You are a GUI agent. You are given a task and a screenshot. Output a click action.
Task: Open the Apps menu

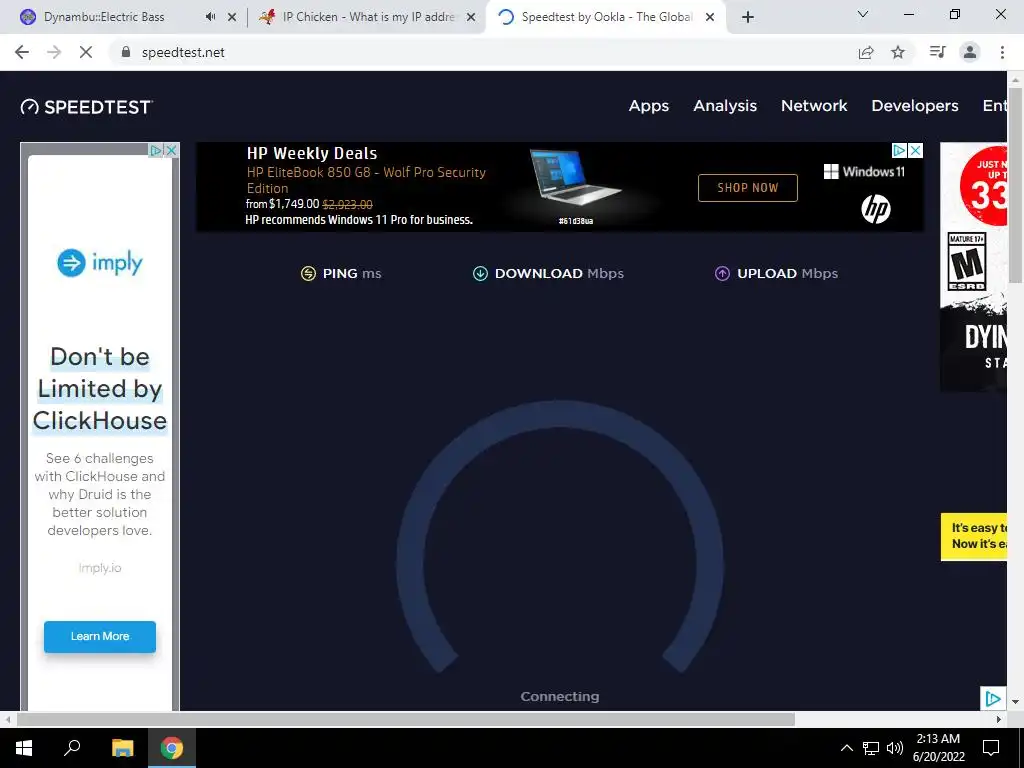[648, 106]
